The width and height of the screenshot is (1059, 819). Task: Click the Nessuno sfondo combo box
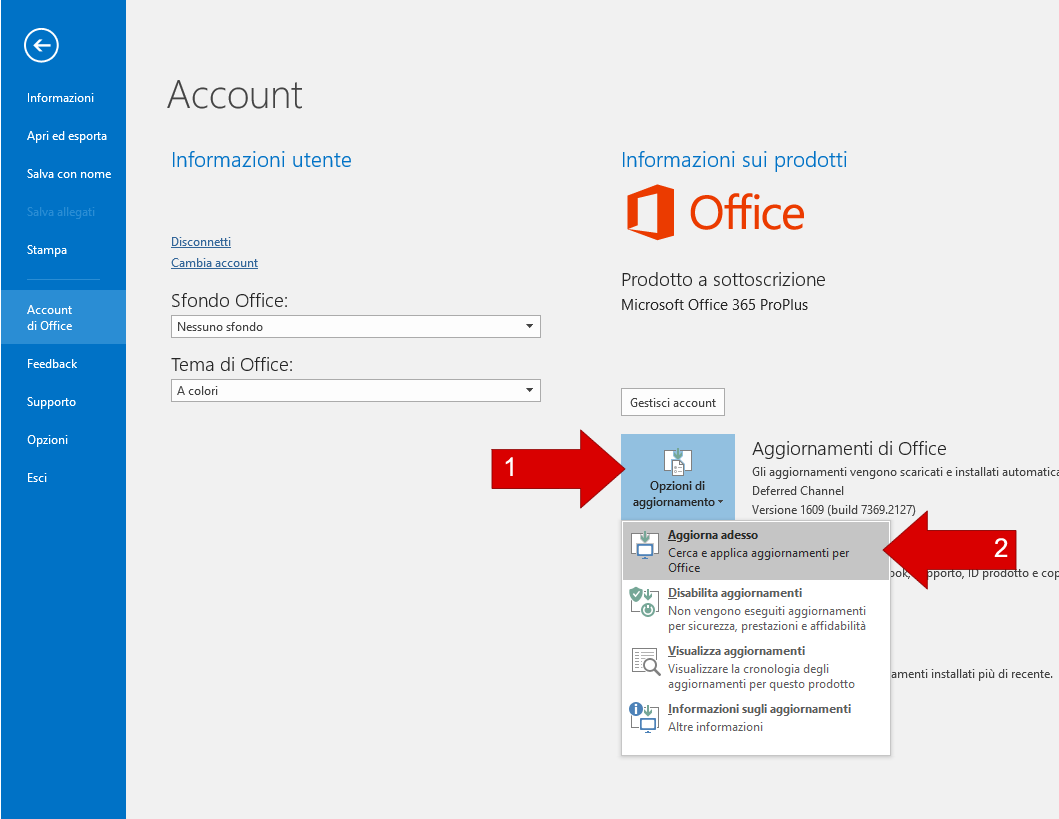(x=355, y=327)
